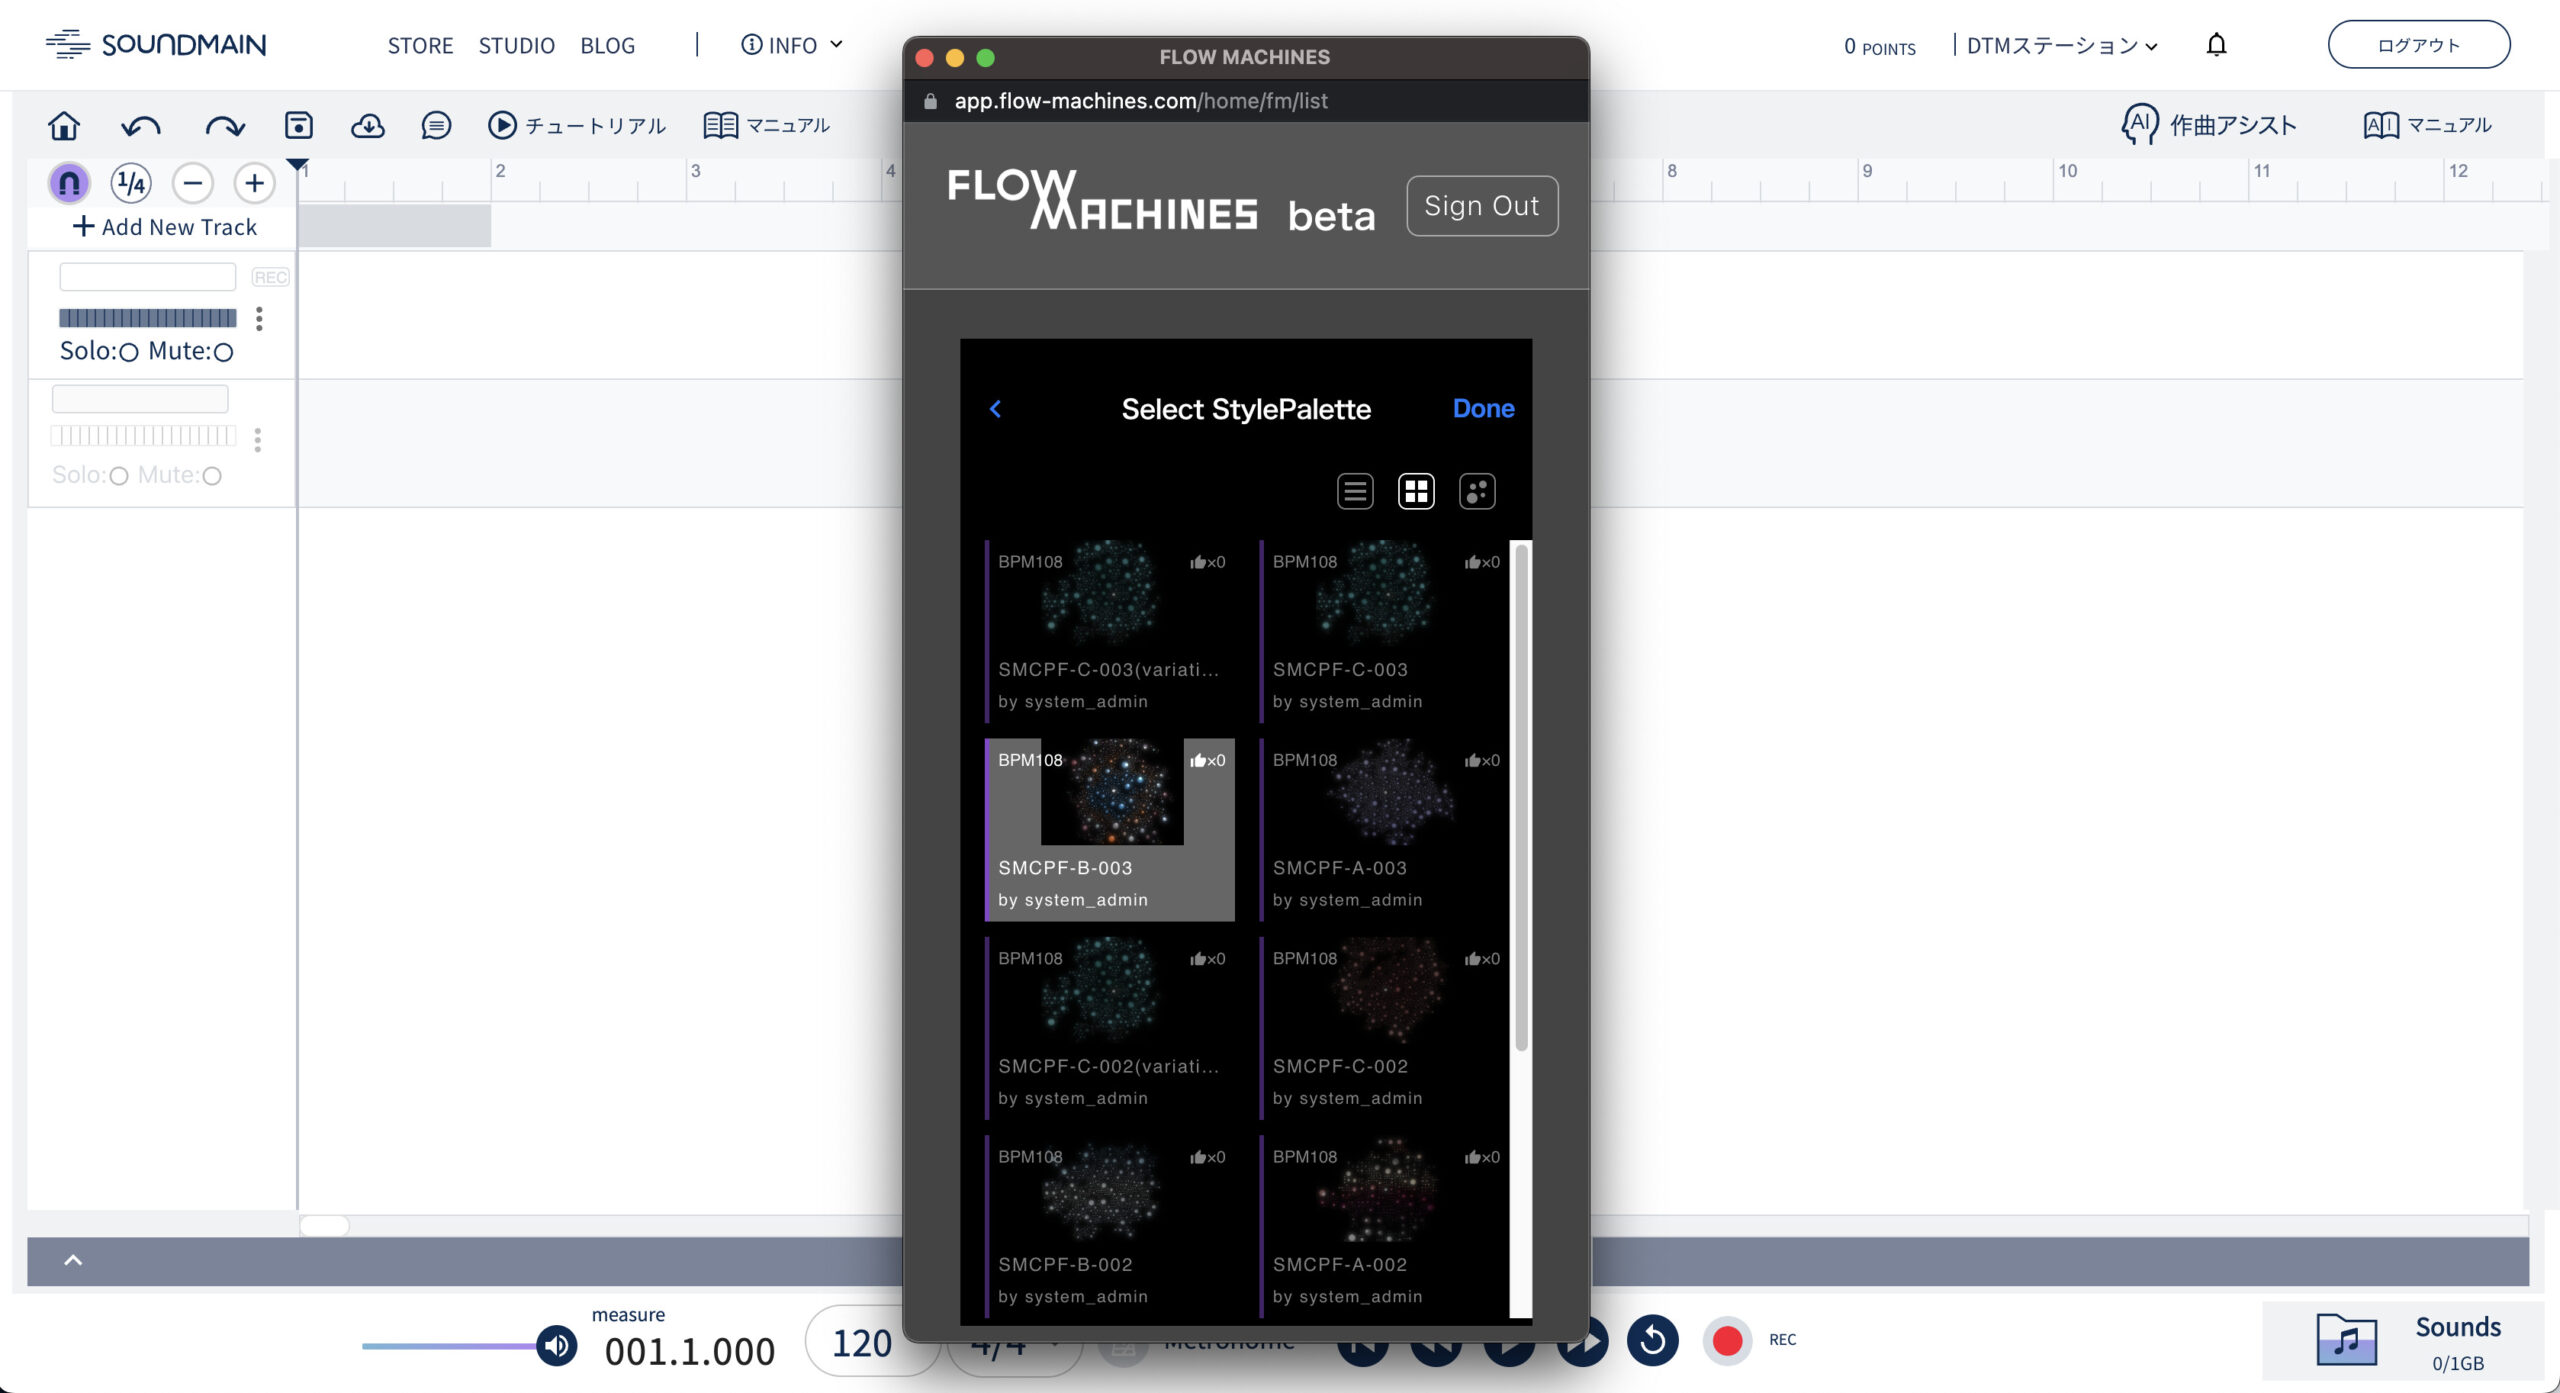The width and height of the screenshot is (2560, 1393).
Task: Open the STORE menu item
Action: point(420,45)
